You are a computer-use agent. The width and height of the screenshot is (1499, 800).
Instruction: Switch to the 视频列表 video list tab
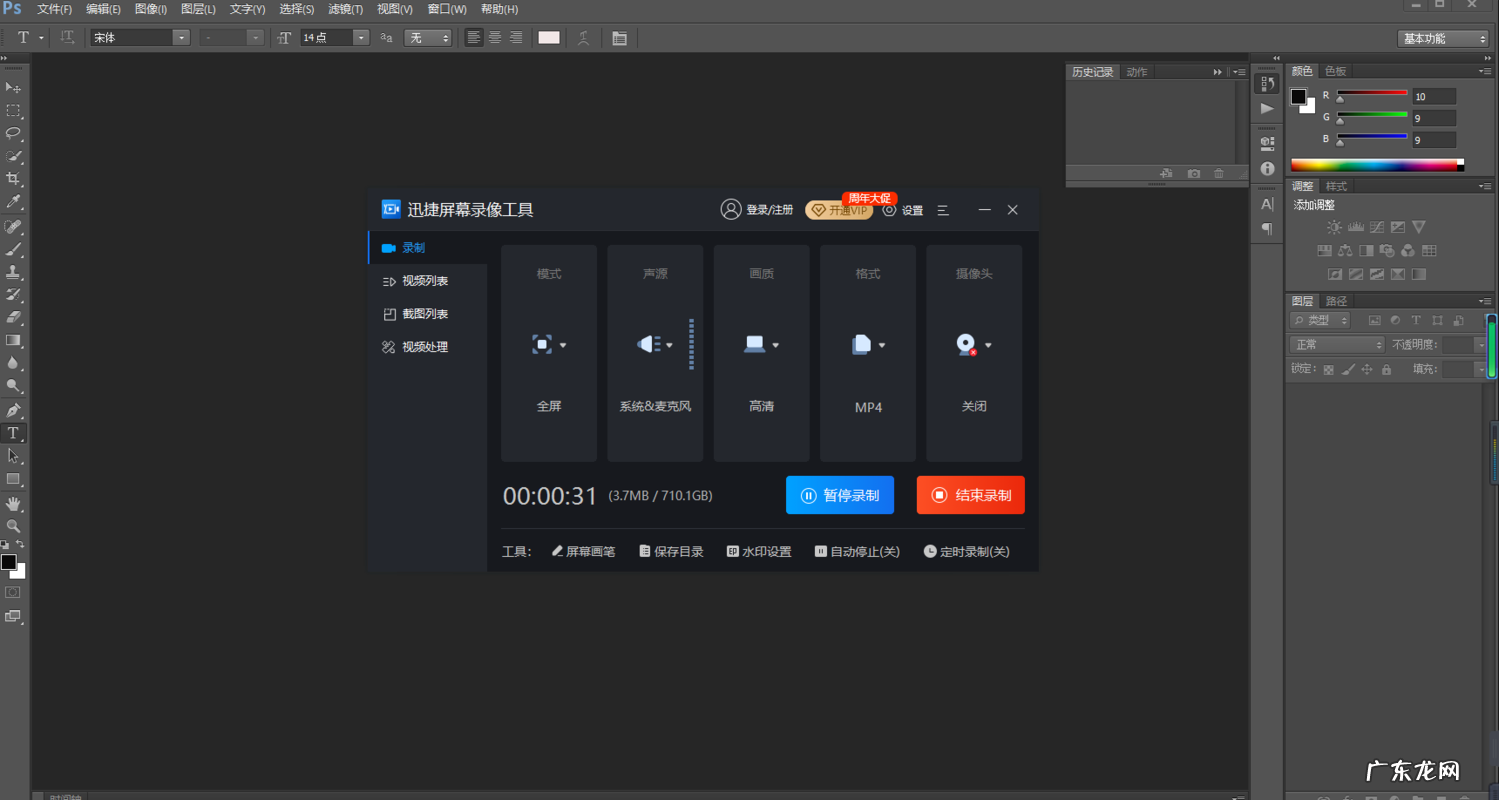coord(425,281)
